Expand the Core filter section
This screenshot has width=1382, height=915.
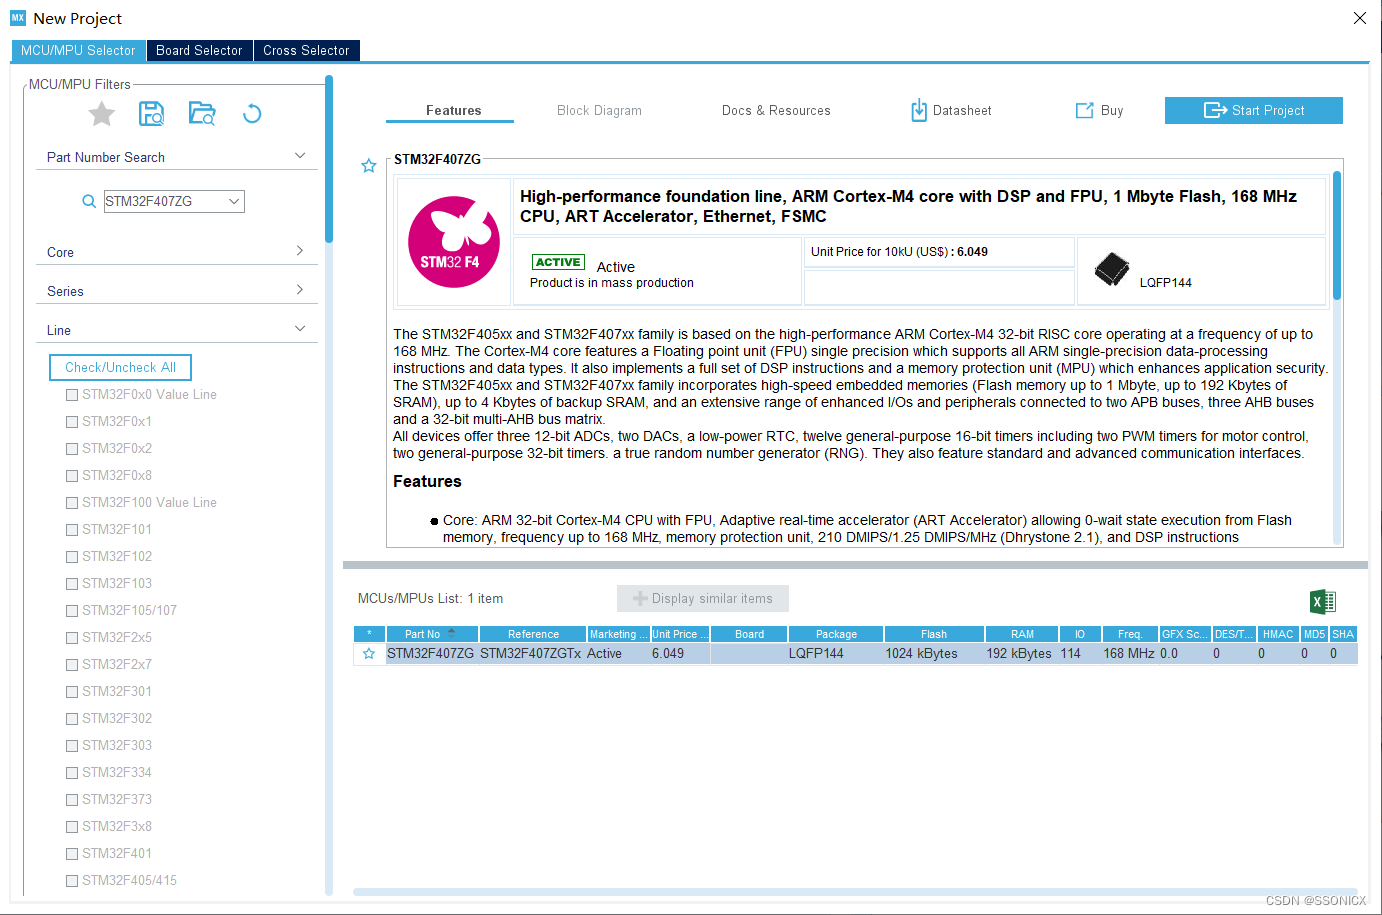click(x=300, y=251)
